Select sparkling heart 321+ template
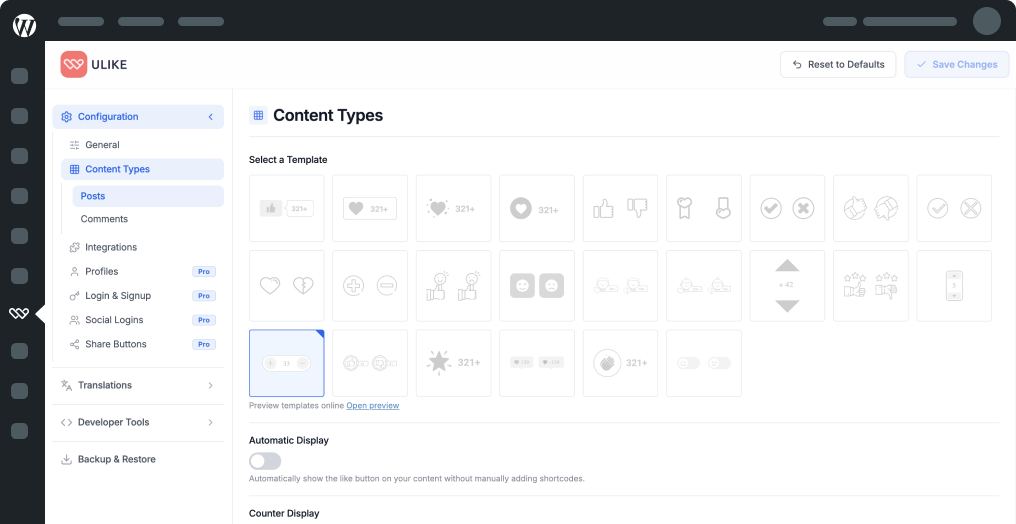Image resolution: width=1016 pixels, height=524 pixels. coord(454,209)
